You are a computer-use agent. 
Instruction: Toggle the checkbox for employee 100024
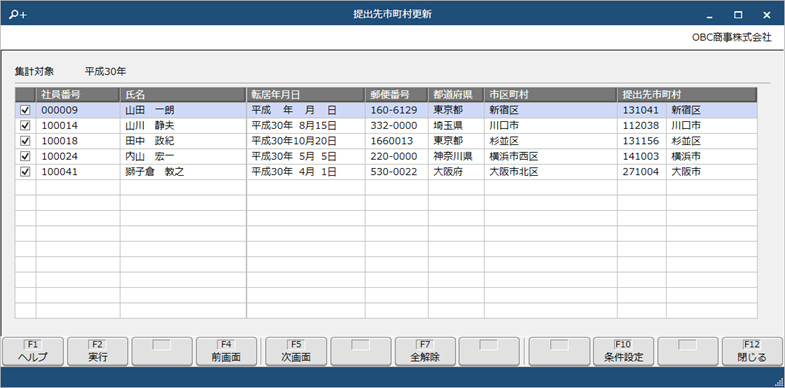(x=25, y=157)
